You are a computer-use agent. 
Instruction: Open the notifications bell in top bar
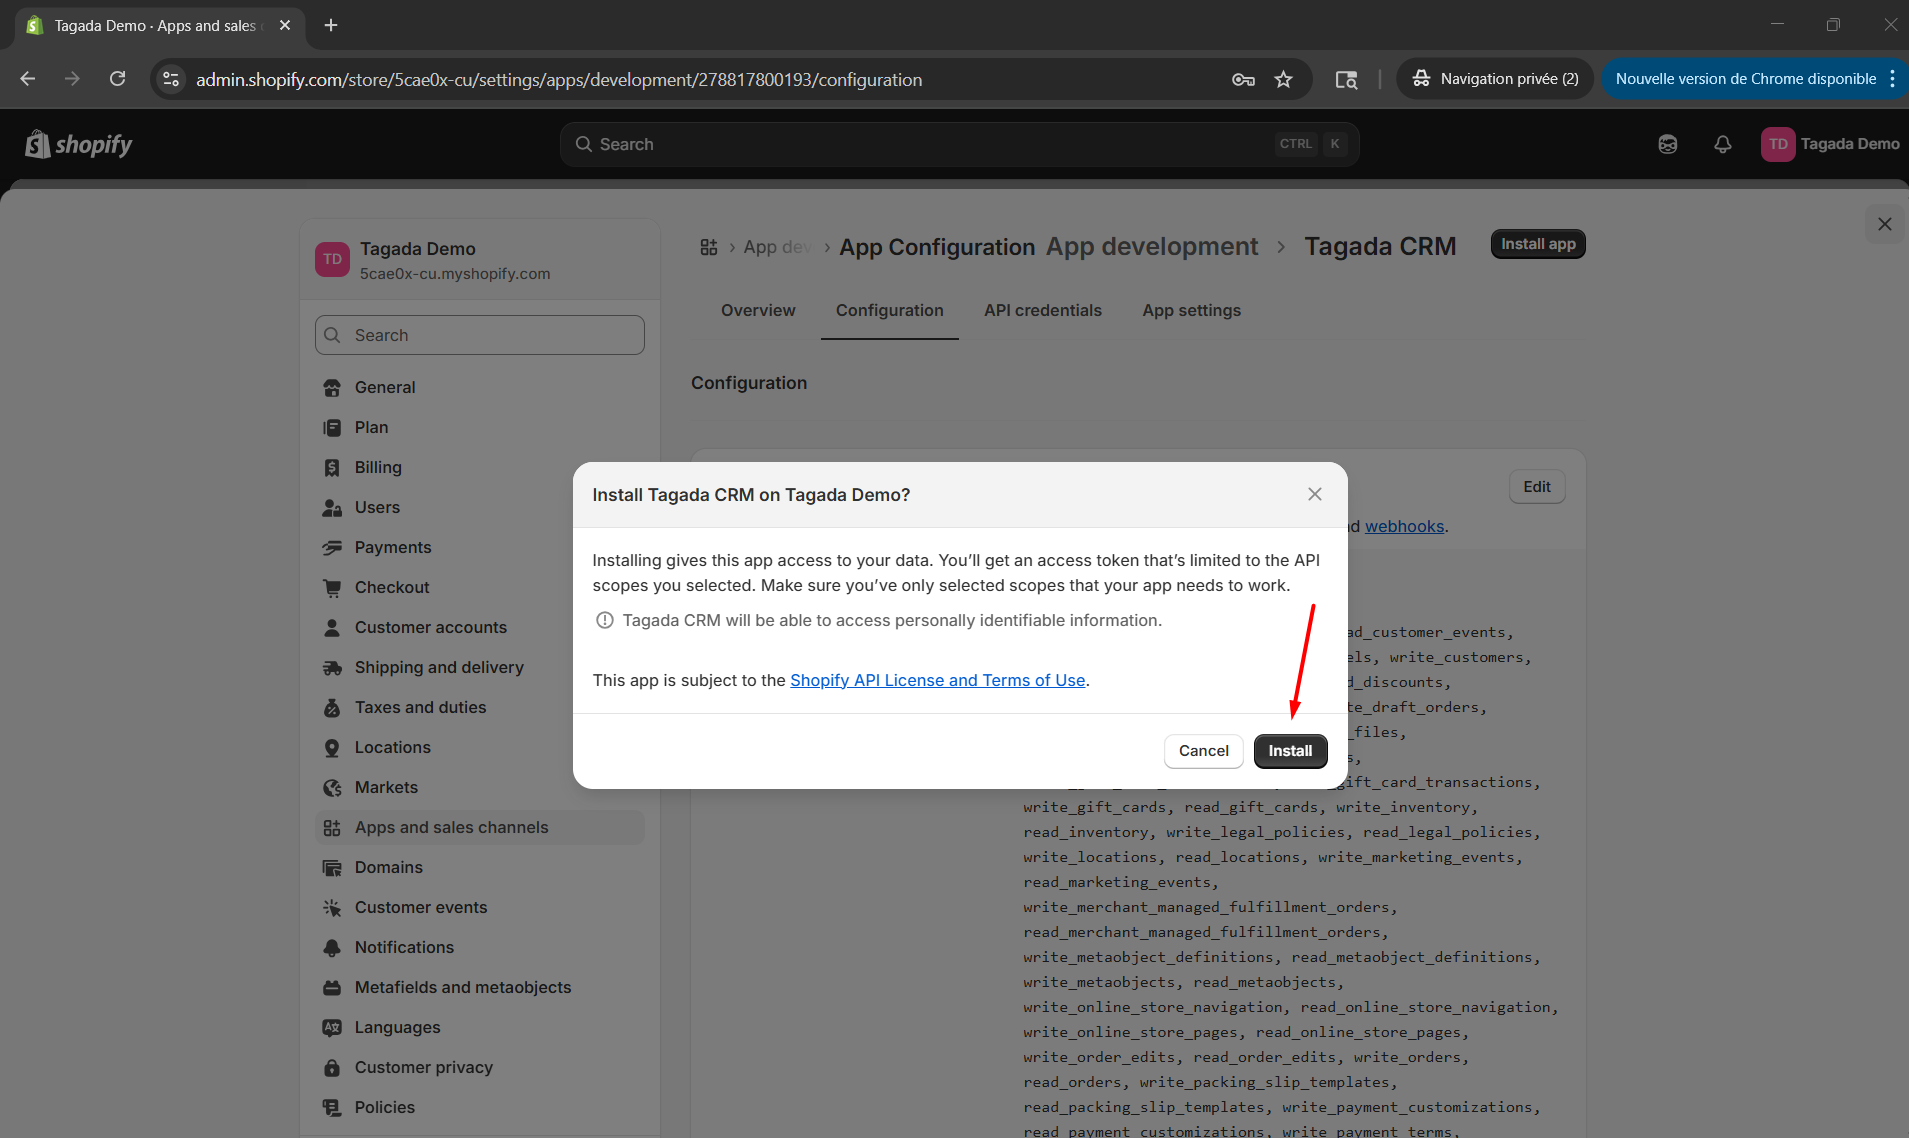pyautogui.click(x=1722, y=144)
